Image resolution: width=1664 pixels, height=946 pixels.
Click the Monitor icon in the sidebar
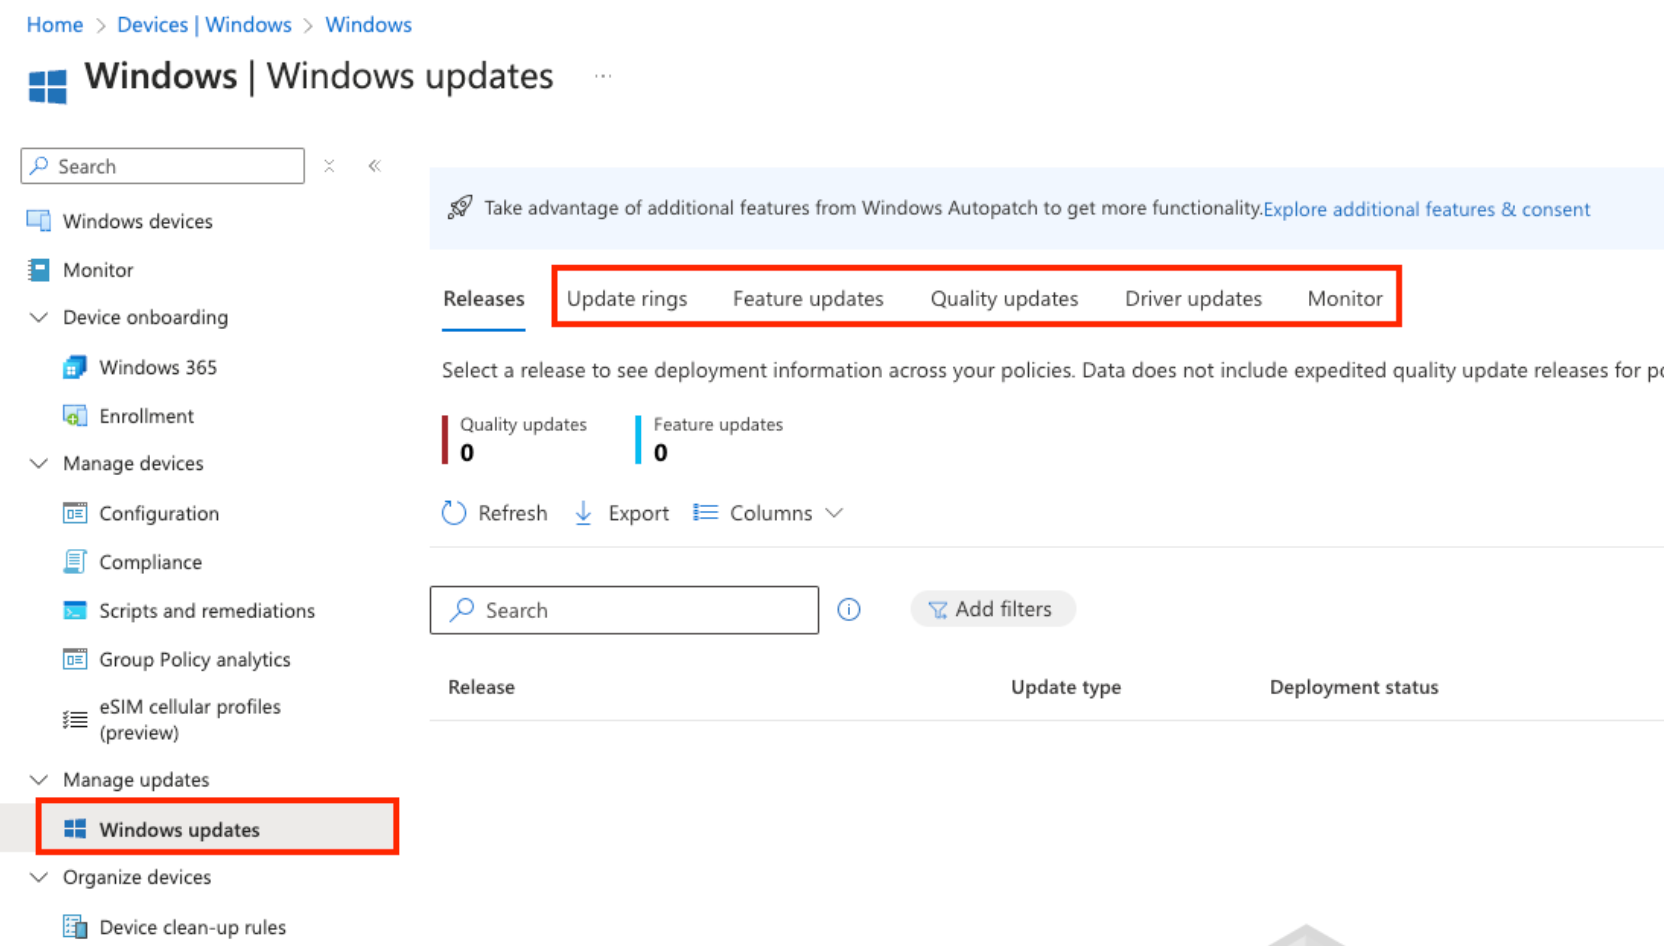39,270
